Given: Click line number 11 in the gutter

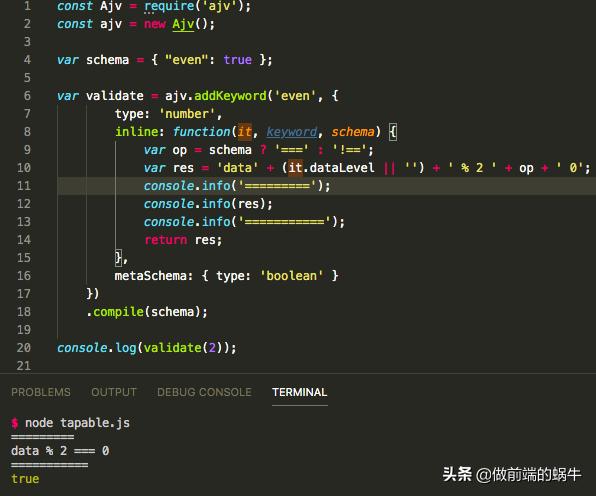Looking at the screenshot, I should (24, 185).
